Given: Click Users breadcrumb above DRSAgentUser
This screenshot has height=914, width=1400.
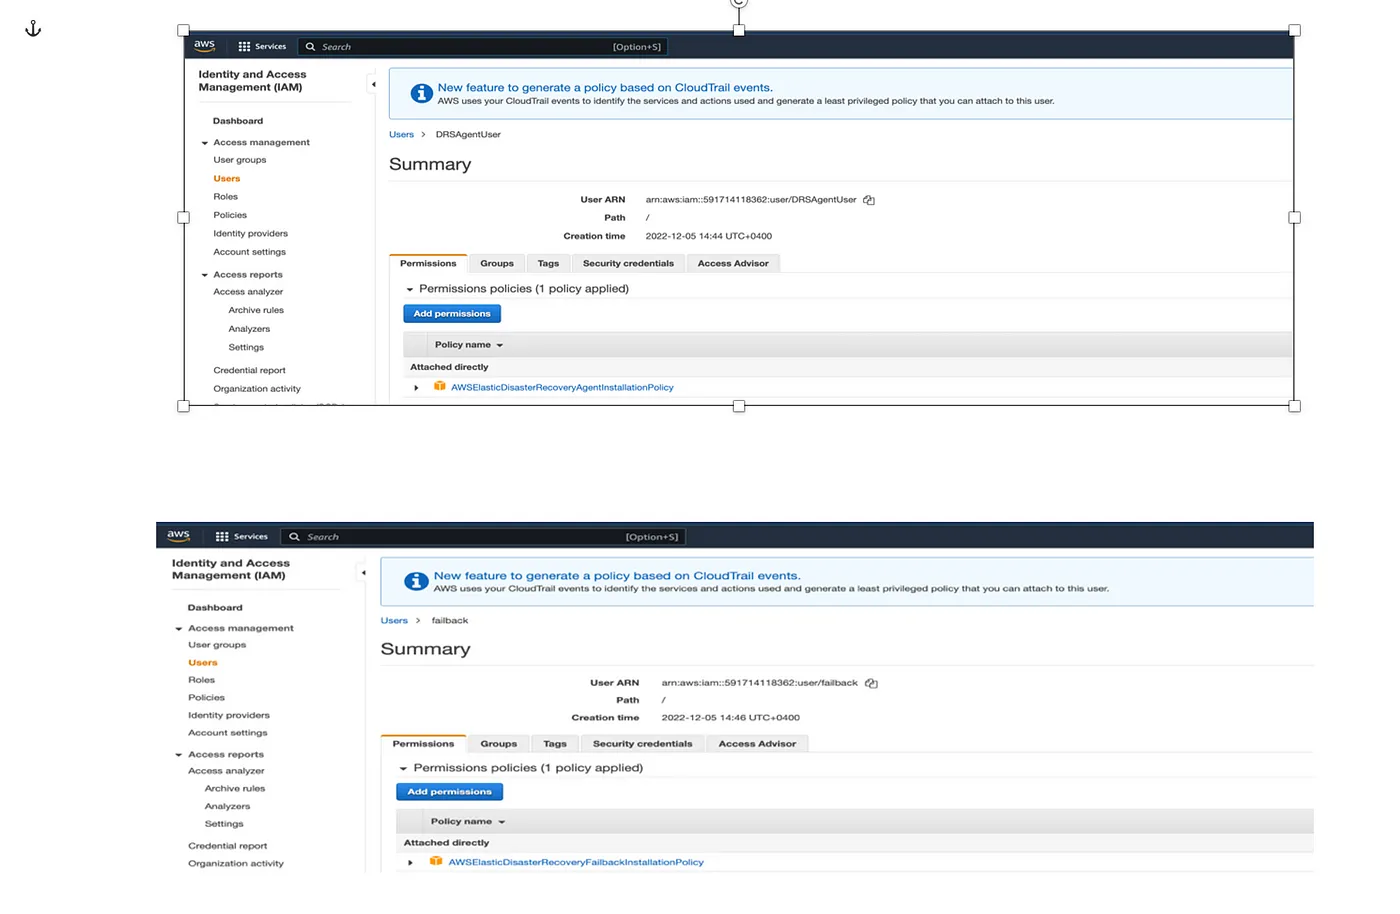Looking at the screenshot, I should pyautogui.click(x=401, y=134).
